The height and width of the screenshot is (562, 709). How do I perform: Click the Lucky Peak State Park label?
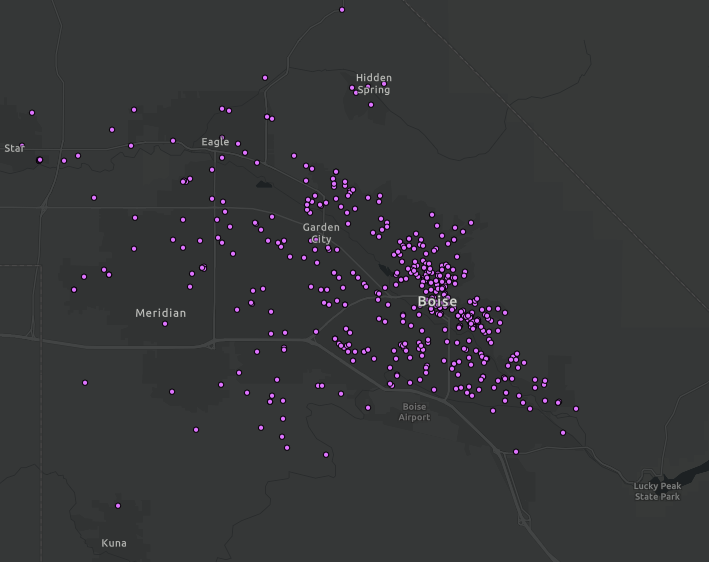(657, 491)
